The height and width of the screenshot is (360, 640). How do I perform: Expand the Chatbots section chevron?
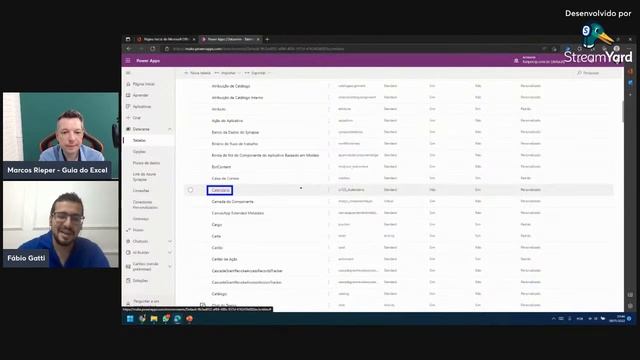point(170,241)
